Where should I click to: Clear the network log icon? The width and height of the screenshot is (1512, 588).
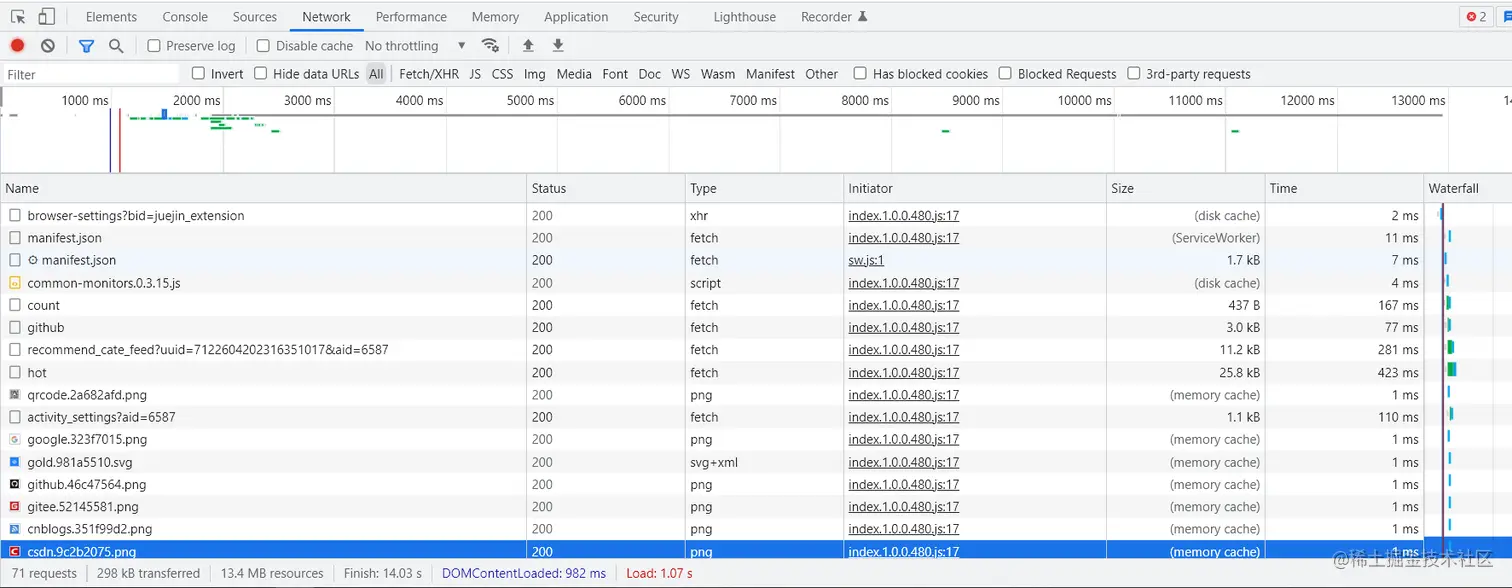coord(48,46)
